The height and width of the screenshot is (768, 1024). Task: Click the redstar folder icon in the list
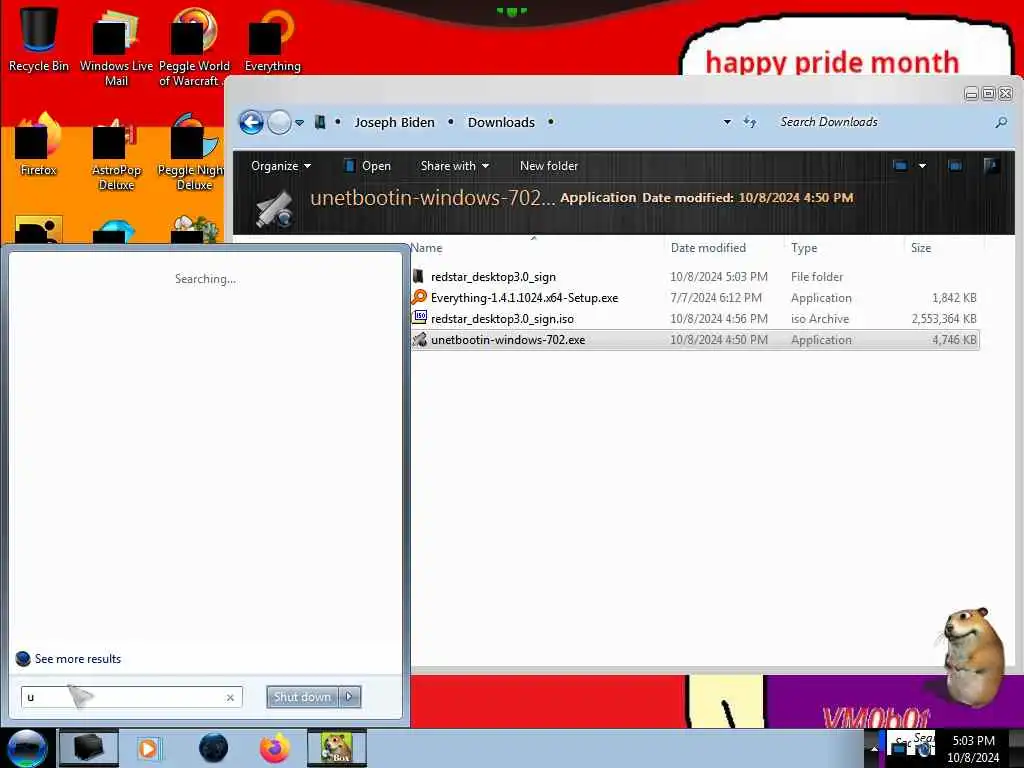tap(419, 276)
